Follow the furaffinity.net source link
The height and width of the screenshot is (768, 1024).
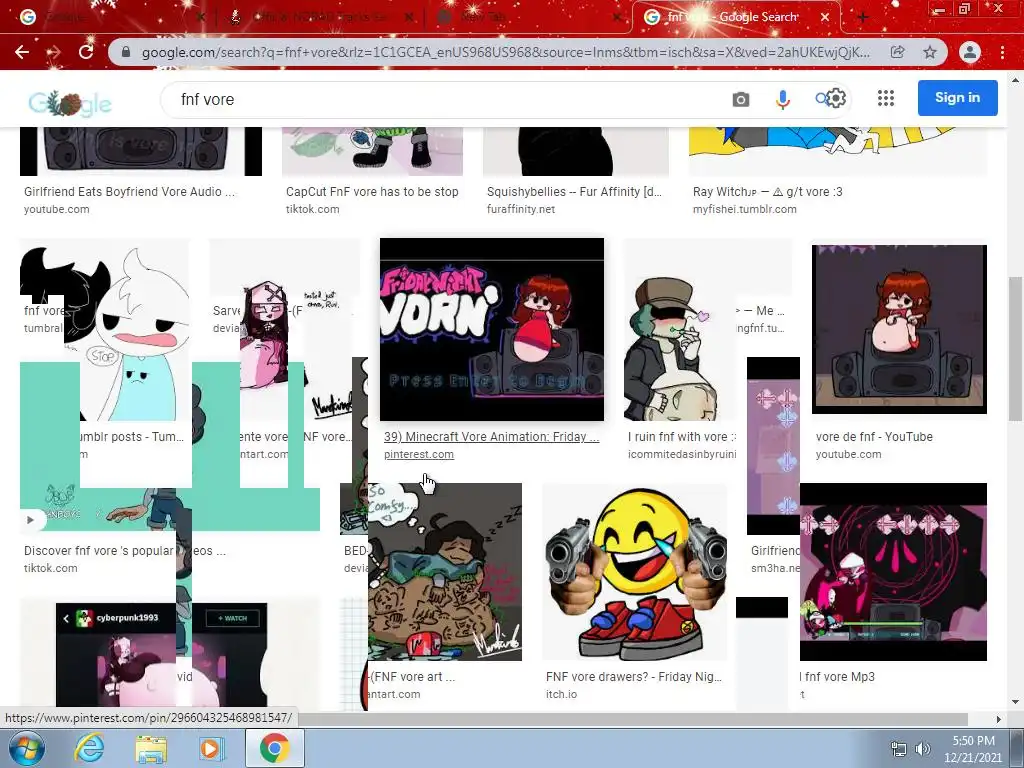click(x=520, y=209)
